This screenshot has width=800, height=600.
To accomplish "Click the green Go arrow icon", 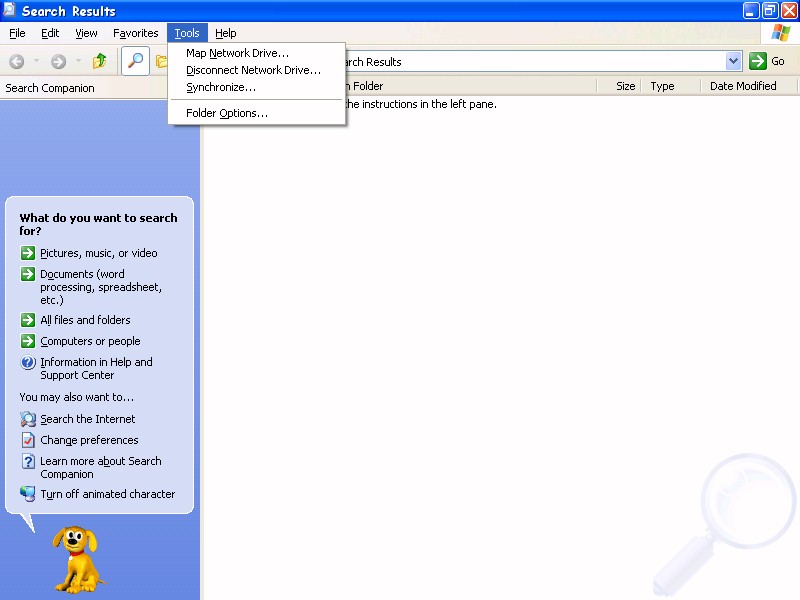I will (758, 61).
